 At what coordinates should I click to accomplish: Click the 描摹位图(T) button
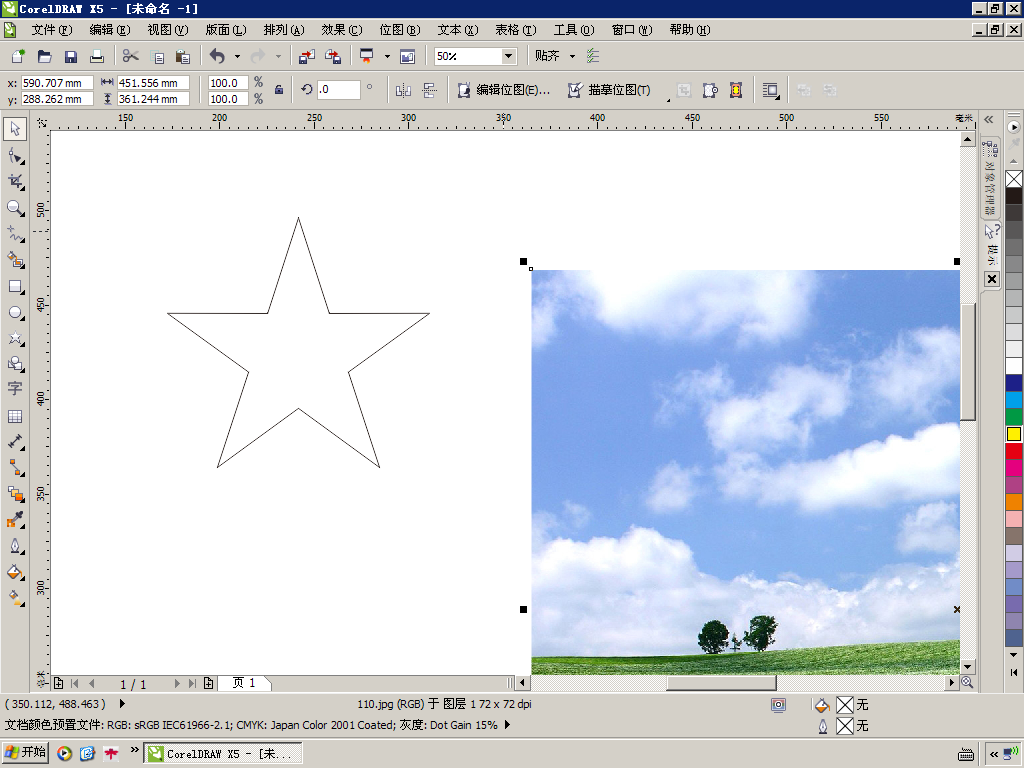point(610,90)
